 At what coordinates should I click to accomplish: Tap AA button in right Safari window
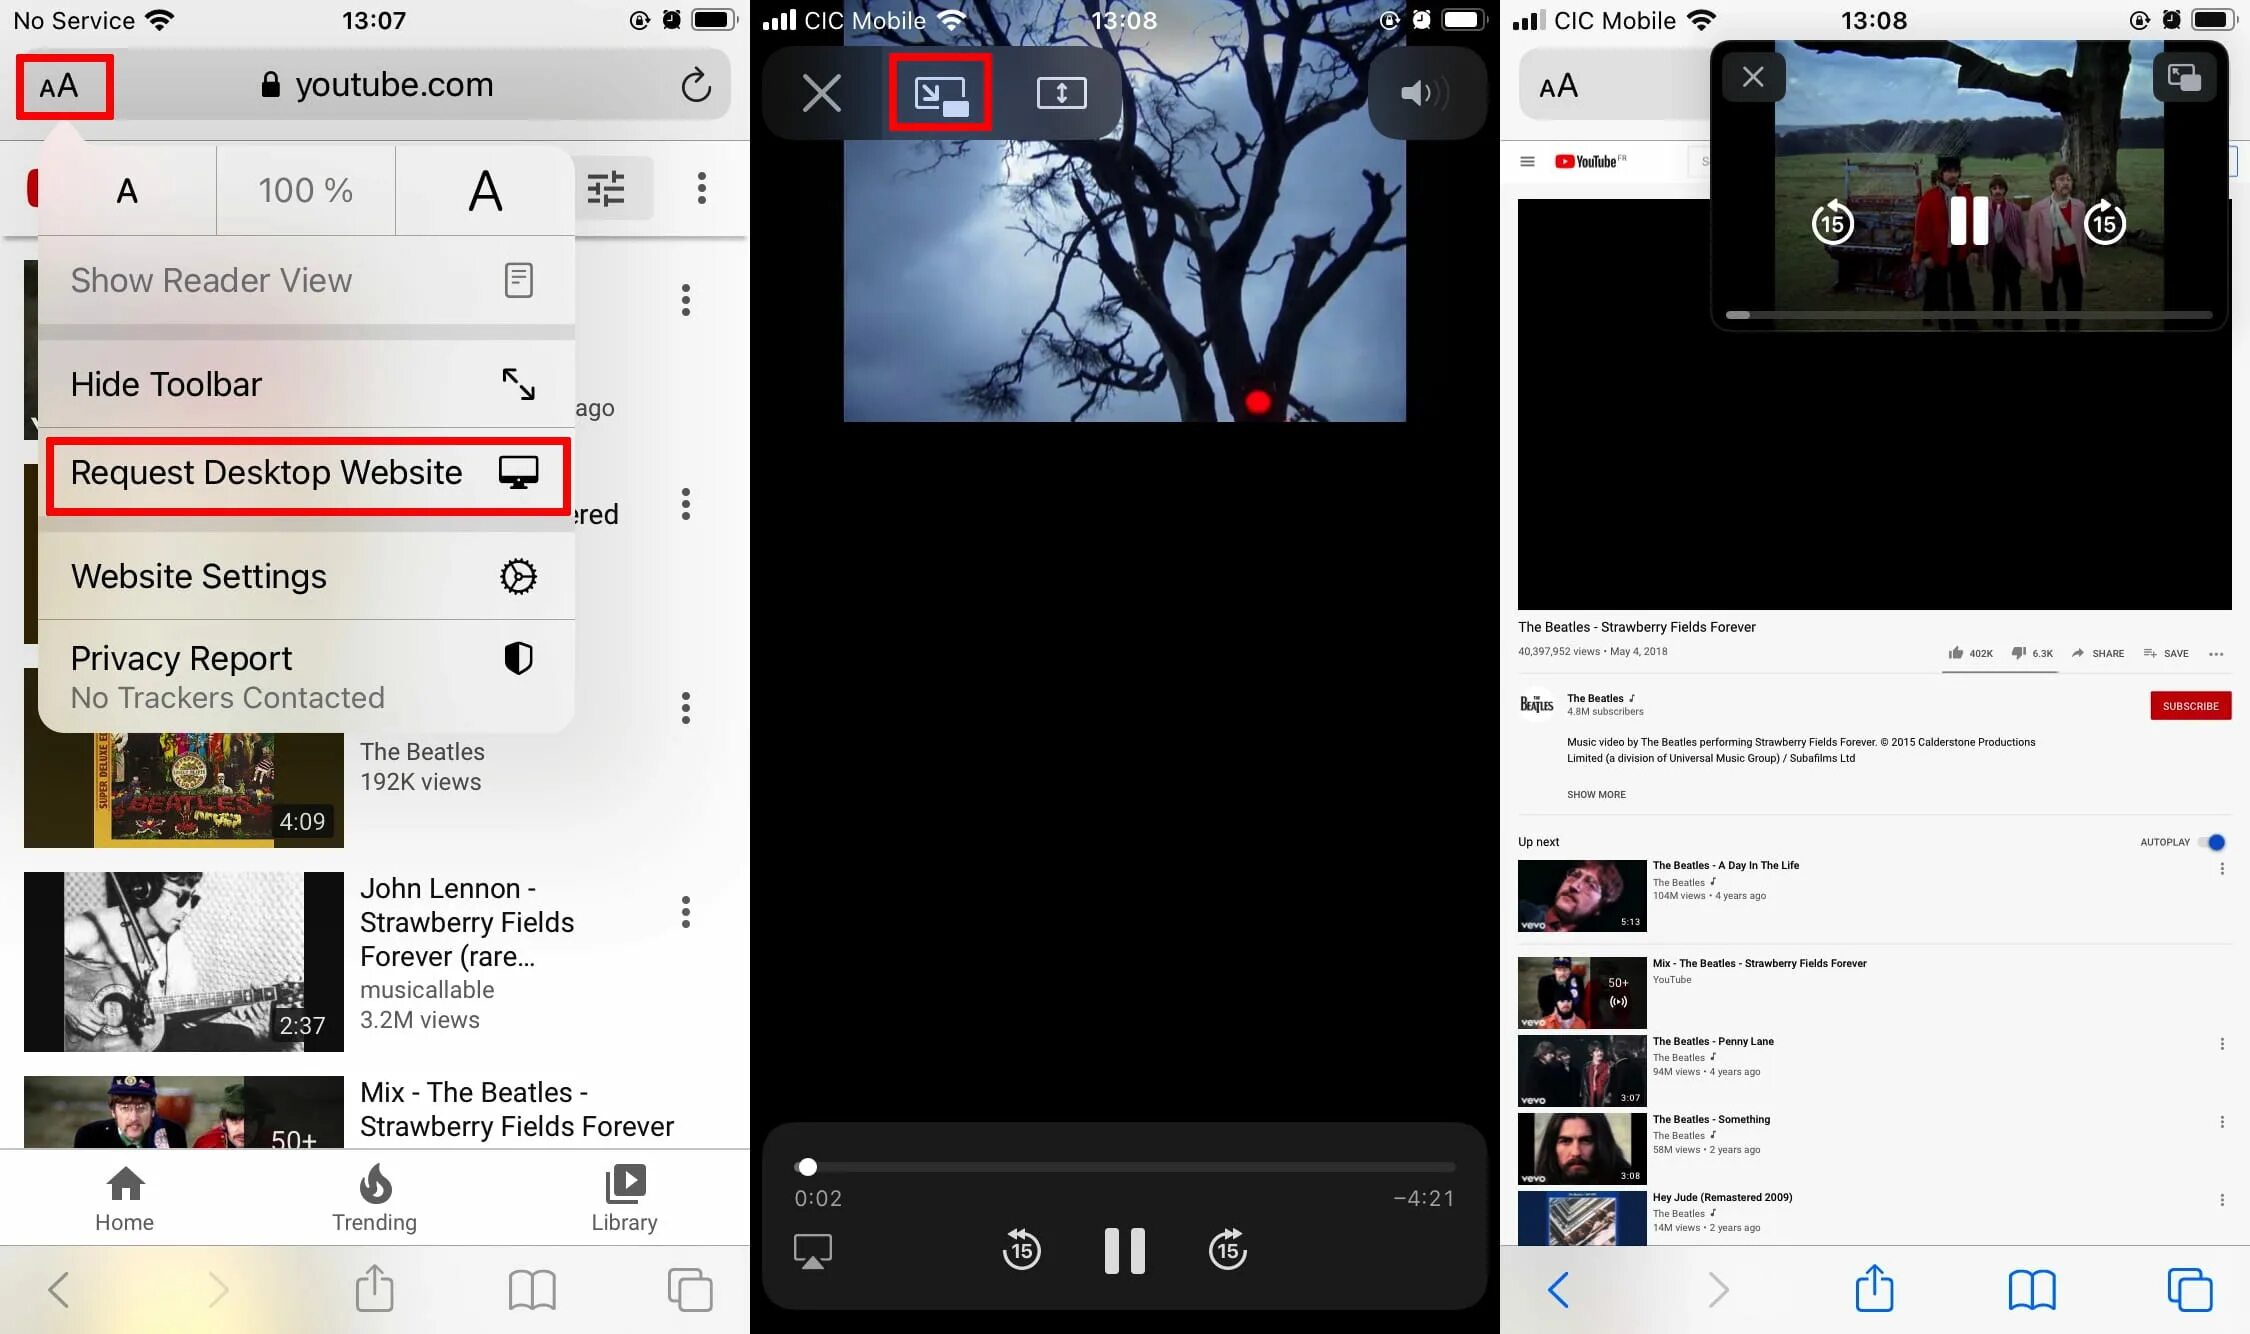[x=1558, y=86]
